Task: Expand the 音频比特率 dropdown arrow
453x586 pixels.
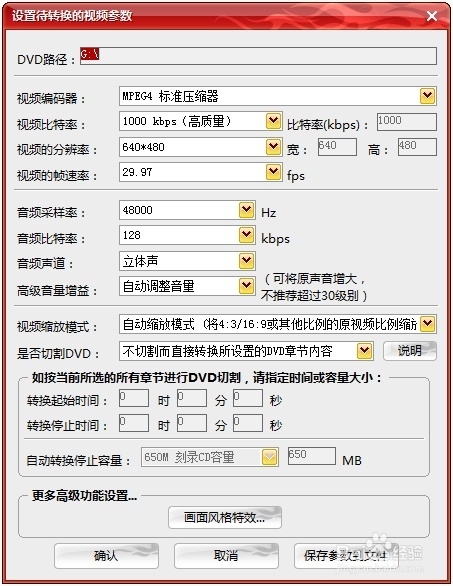Action: (246, 235)
